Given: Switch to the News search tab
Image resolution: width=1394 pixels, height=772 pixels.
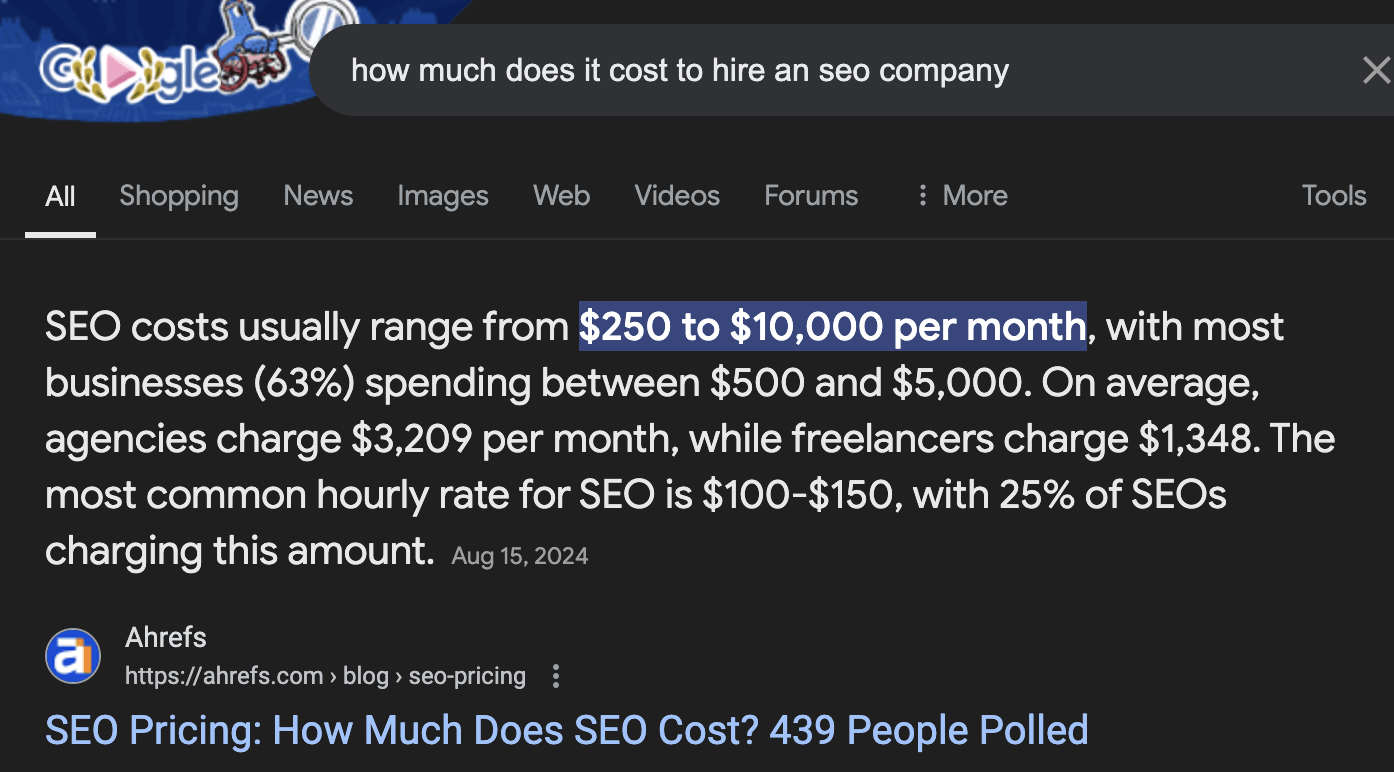Looking at the screenshot, I should 318,195.
